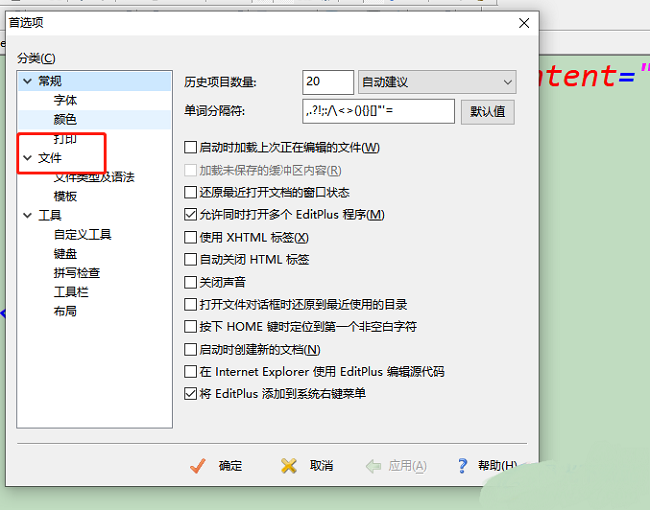Screen dimensions: 650x510
Task: Enable 打开文件对话框时还原到最近使用的目录
Action: tap(190, 304)
